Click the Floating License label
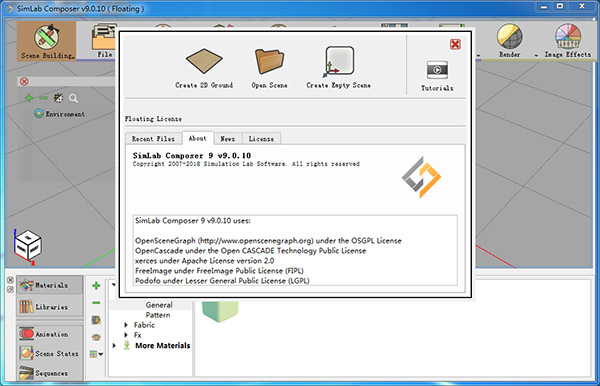The image size is (600, 386). pos(153,119)
